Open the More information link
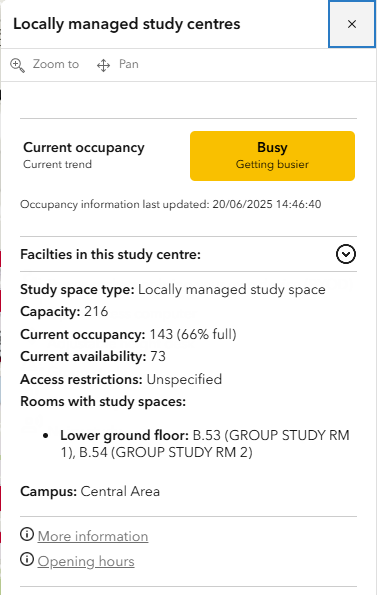Image resolution: width=377 pixels, height=595 pixels. tap(93, 536)
